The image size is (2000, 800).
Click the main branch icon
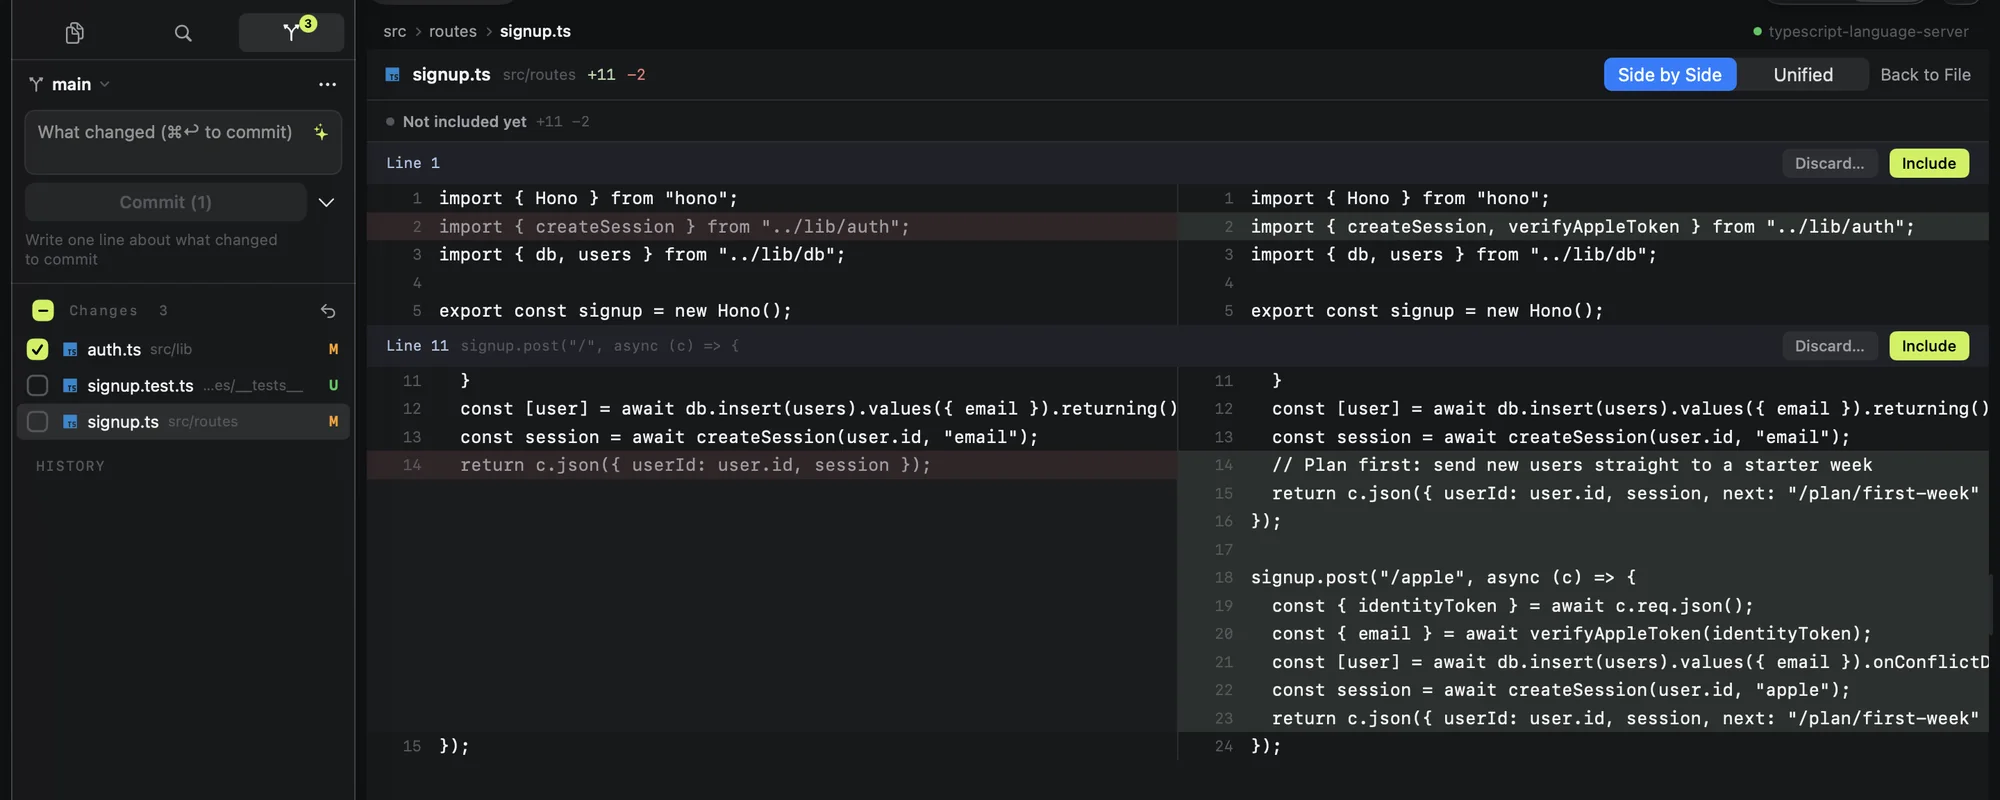pyautogui.click(x=36, y=84)
